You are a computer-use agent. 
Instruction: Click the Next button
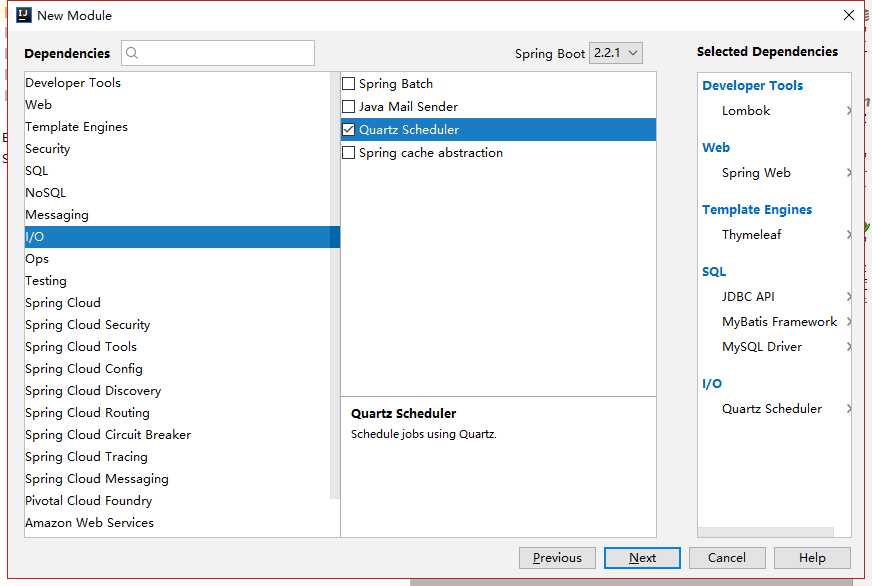click(x=642, y=558)
